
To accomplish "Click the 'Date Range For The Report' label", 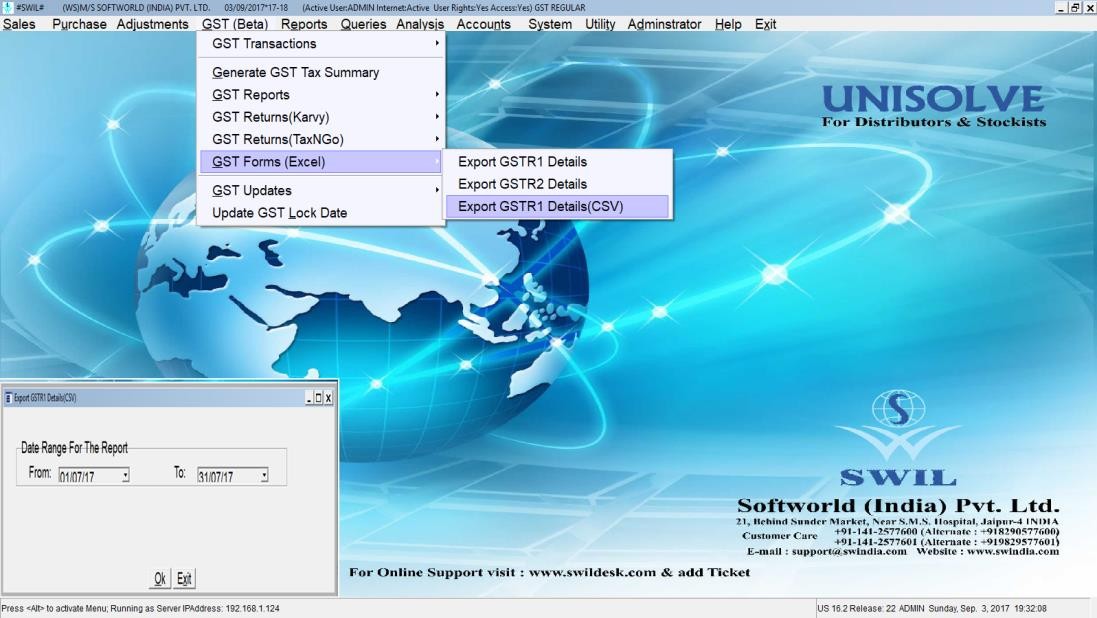I will pos(74,447).
